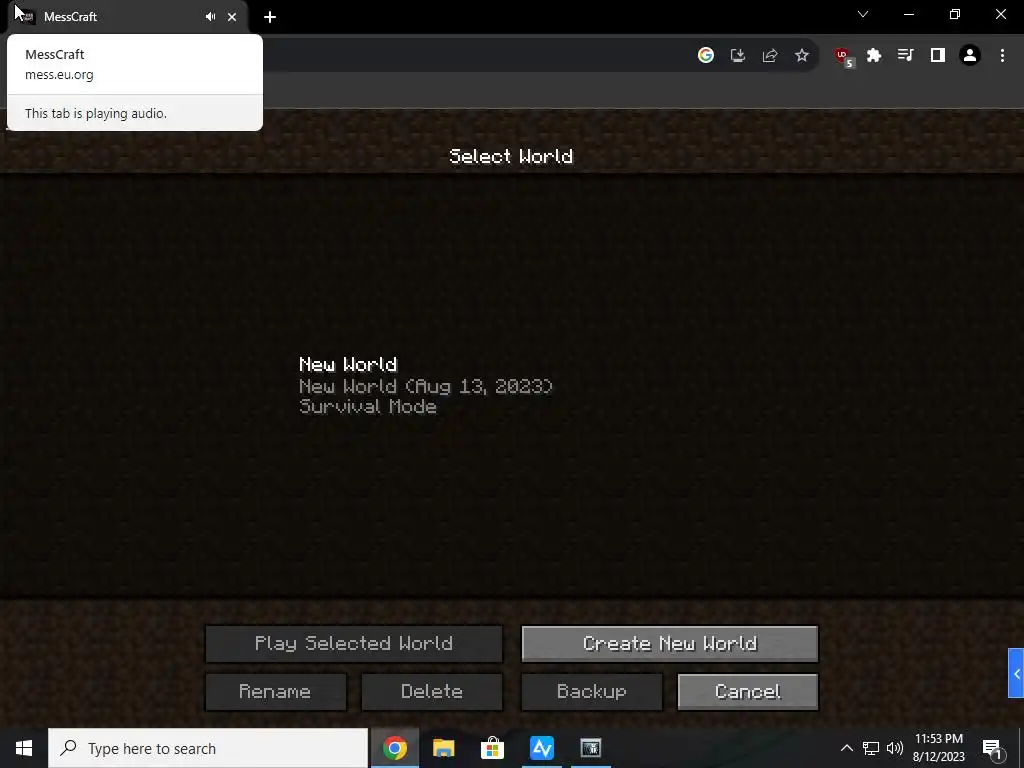Click the Google icon in address bar

(x=705, y=56)
